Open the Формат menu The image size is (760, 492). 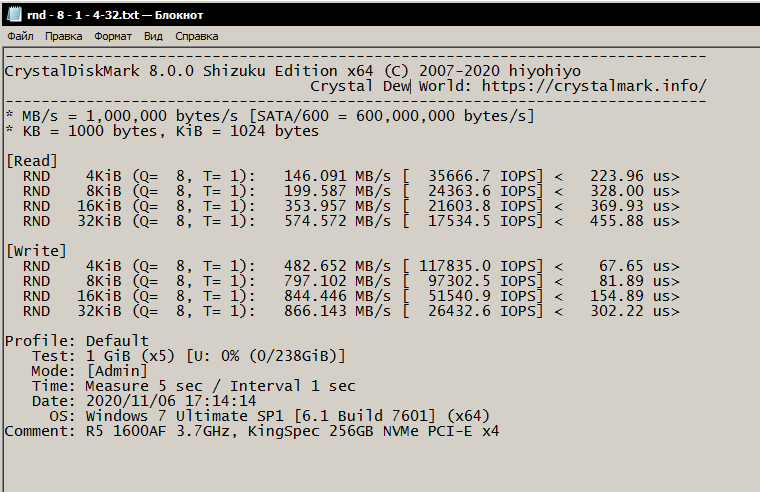tap(113, 36)
